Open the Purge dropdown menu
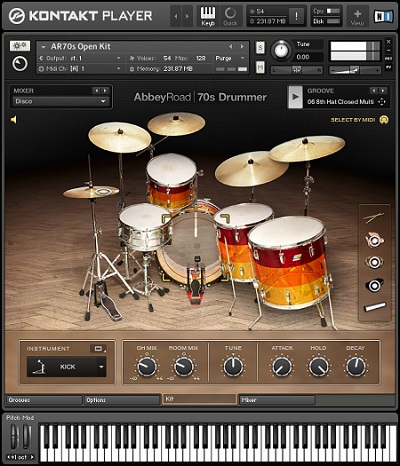 (x=230, y=58)
